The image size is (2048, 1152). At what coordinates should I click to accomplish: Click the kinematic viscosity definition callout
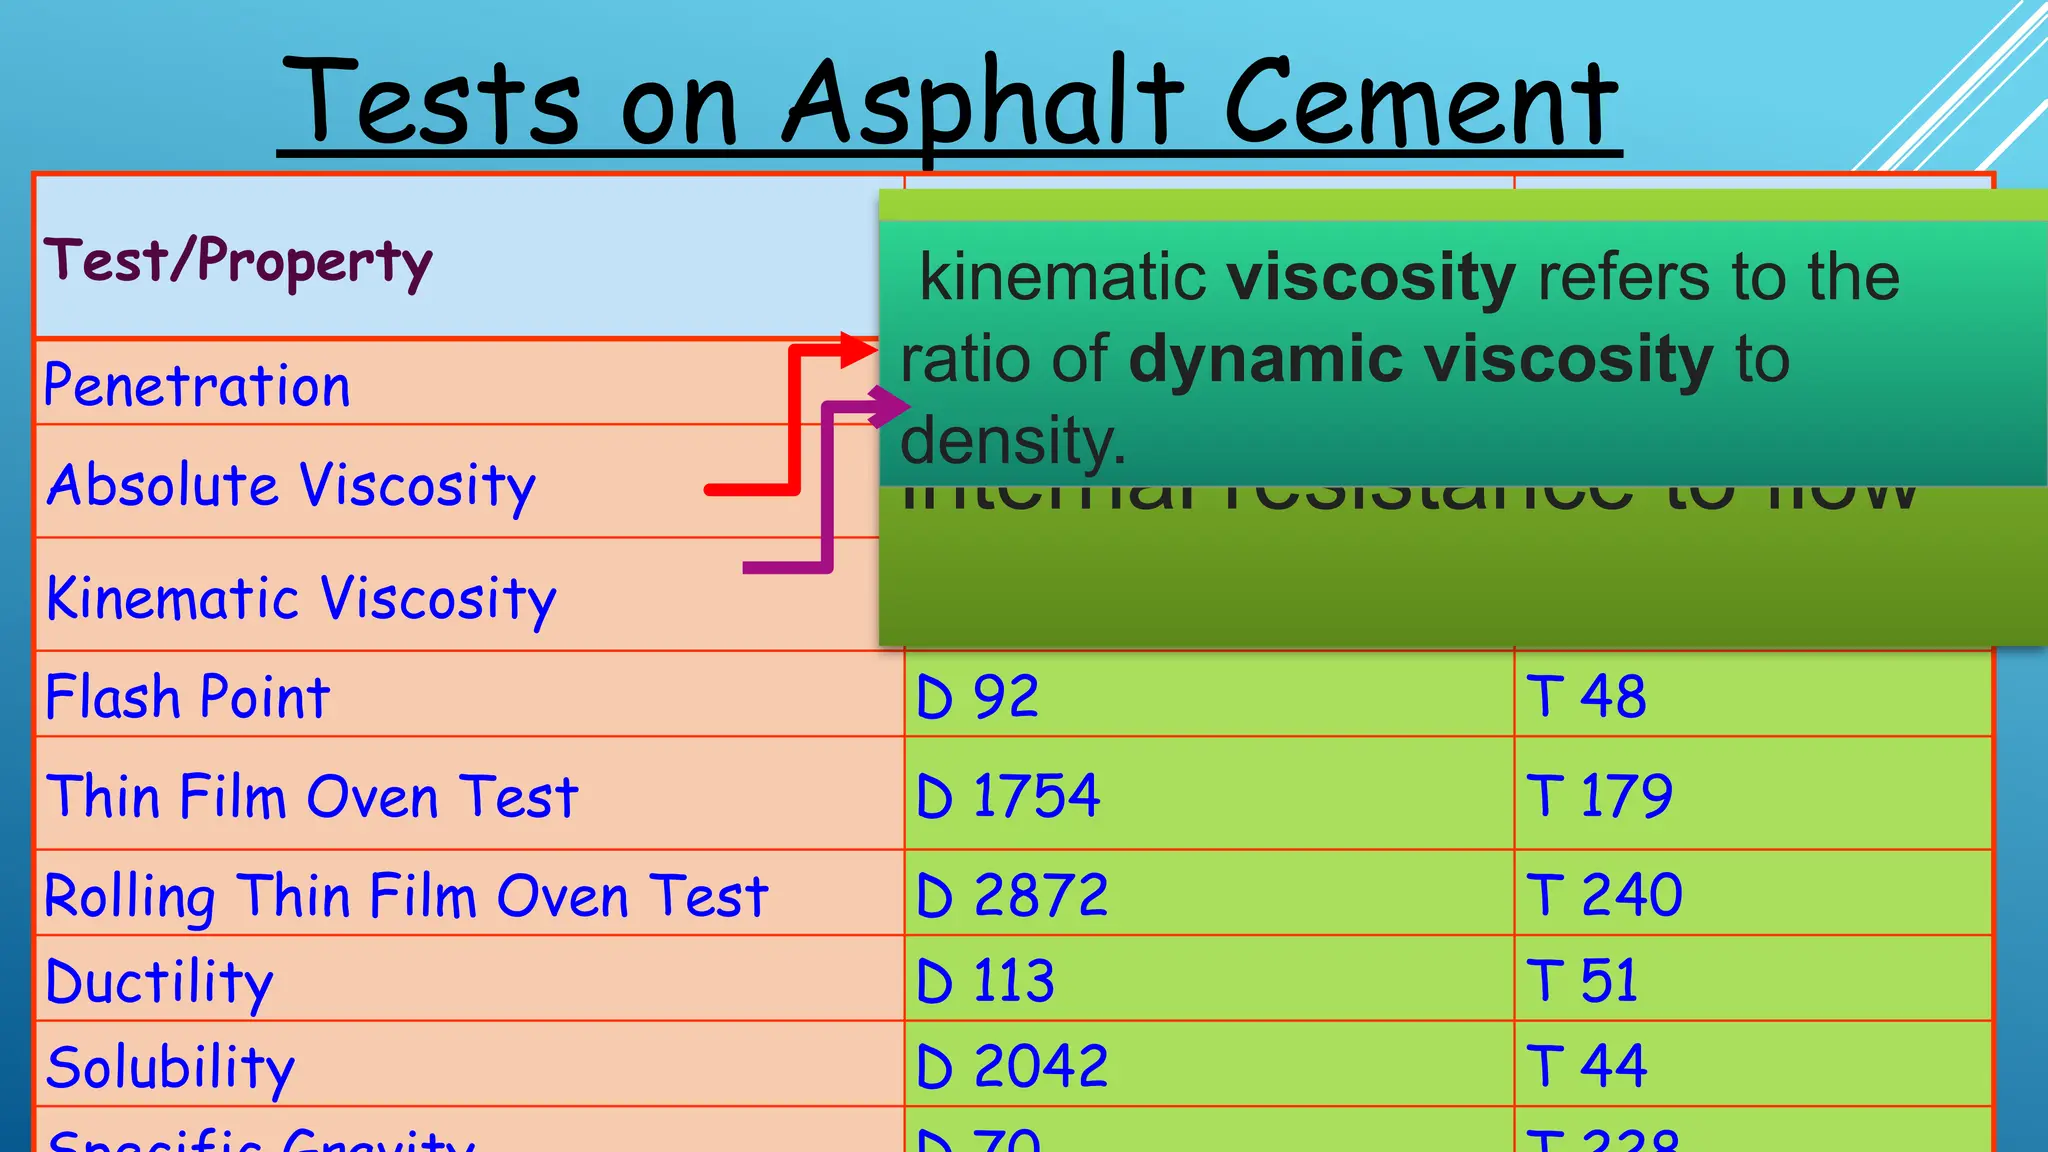click(1463, 353)
